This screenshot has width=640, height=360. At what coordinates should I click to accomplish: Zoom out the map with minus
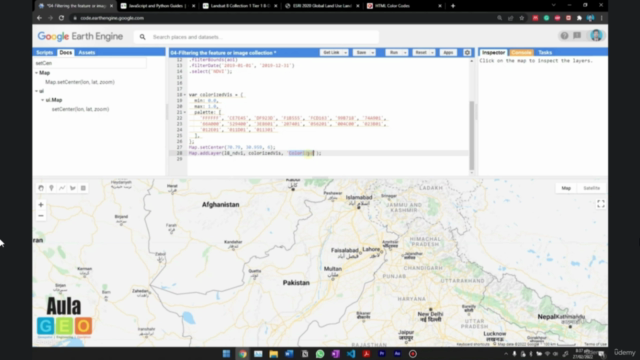click(41, 216)
